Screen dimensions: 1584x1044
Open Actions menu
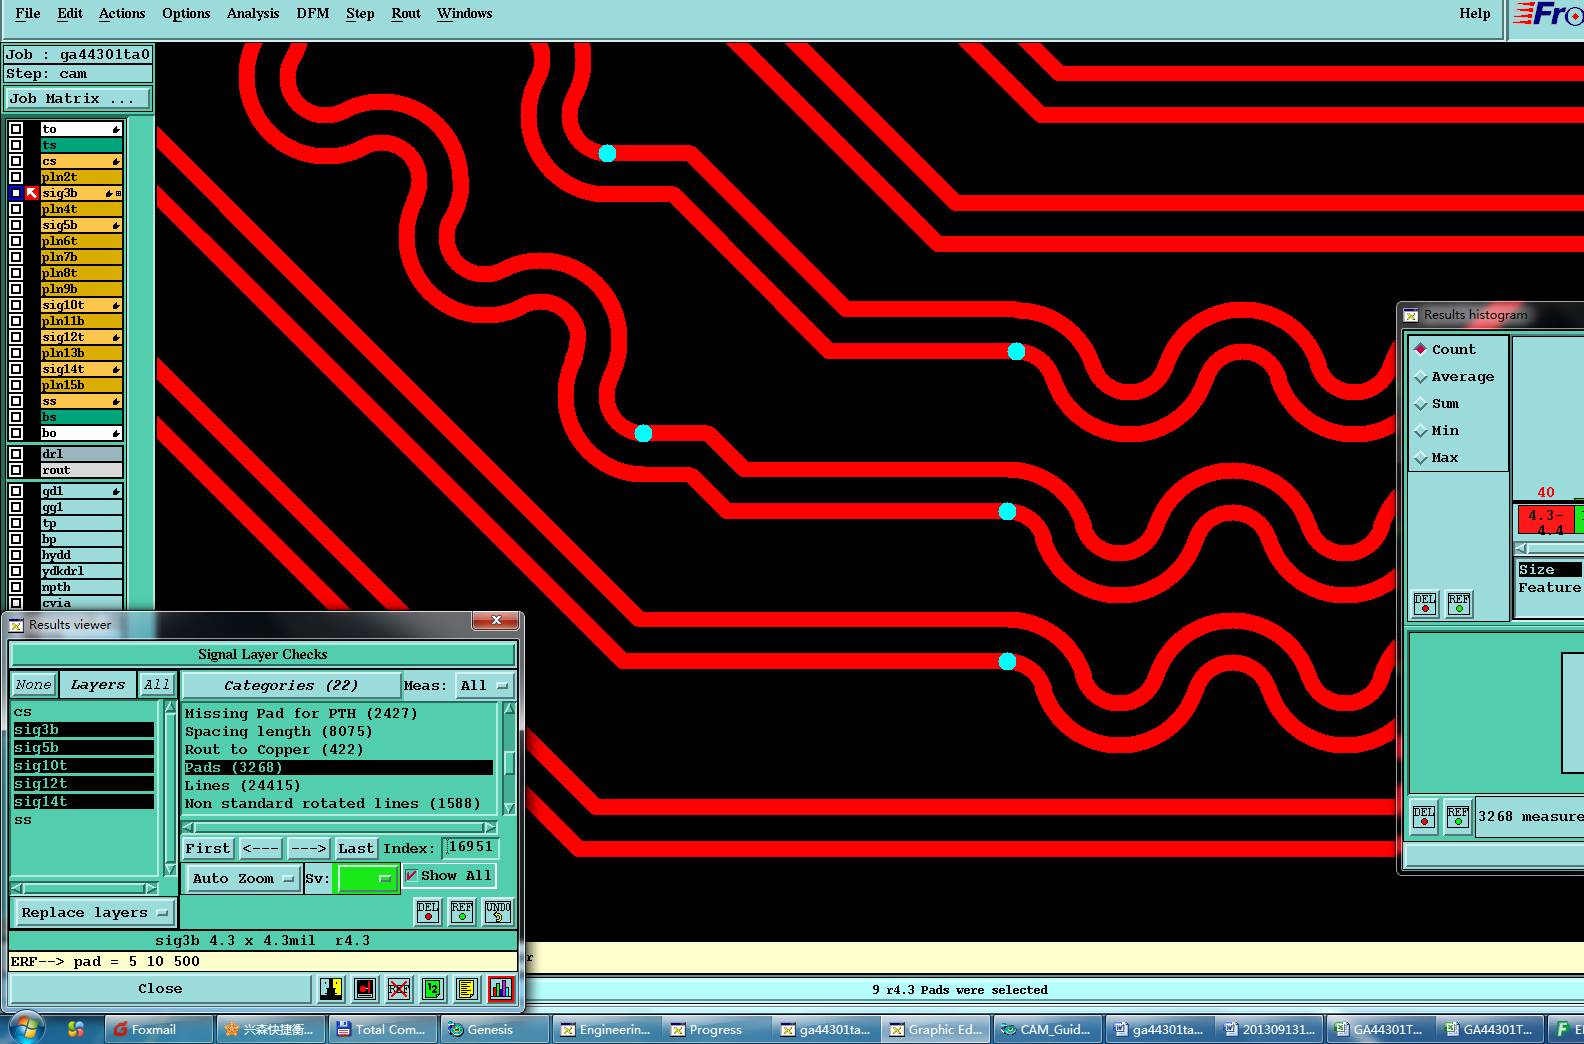122,13
